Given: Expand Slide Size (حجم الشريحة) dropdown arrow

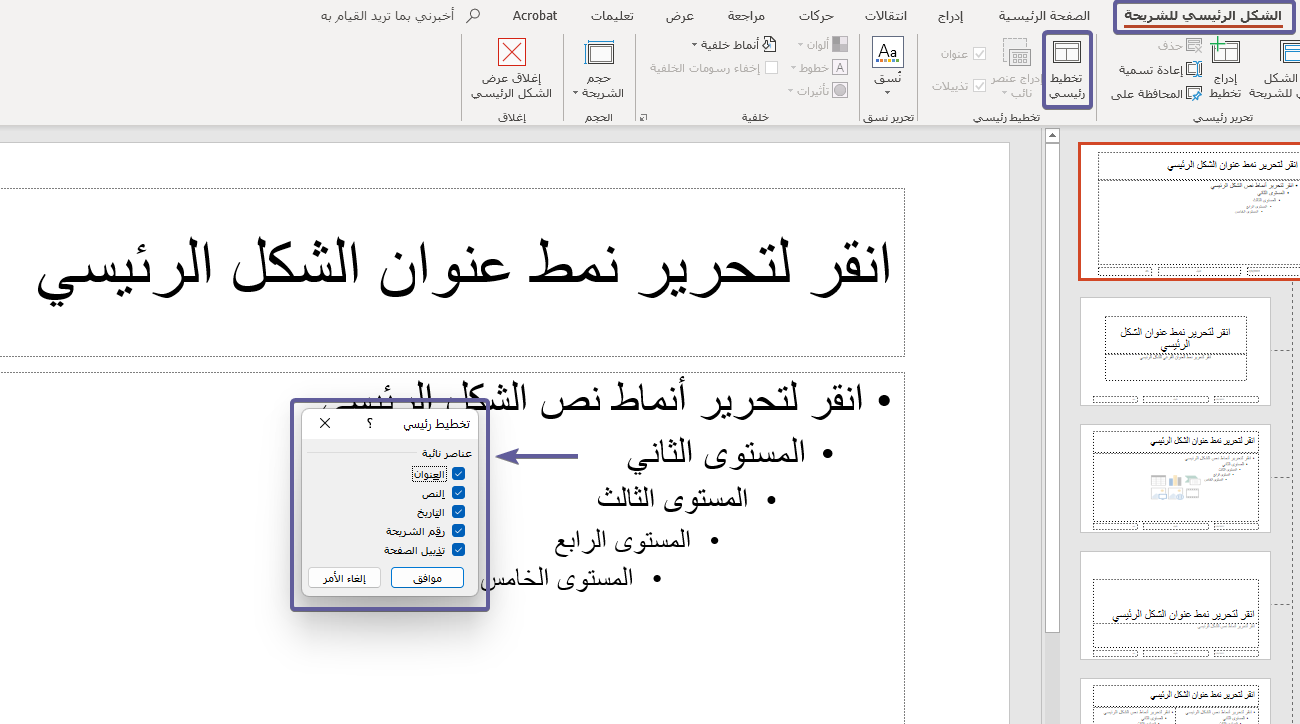Looking at the screenshot, I should pyautogui.click(x=576, y=93).
